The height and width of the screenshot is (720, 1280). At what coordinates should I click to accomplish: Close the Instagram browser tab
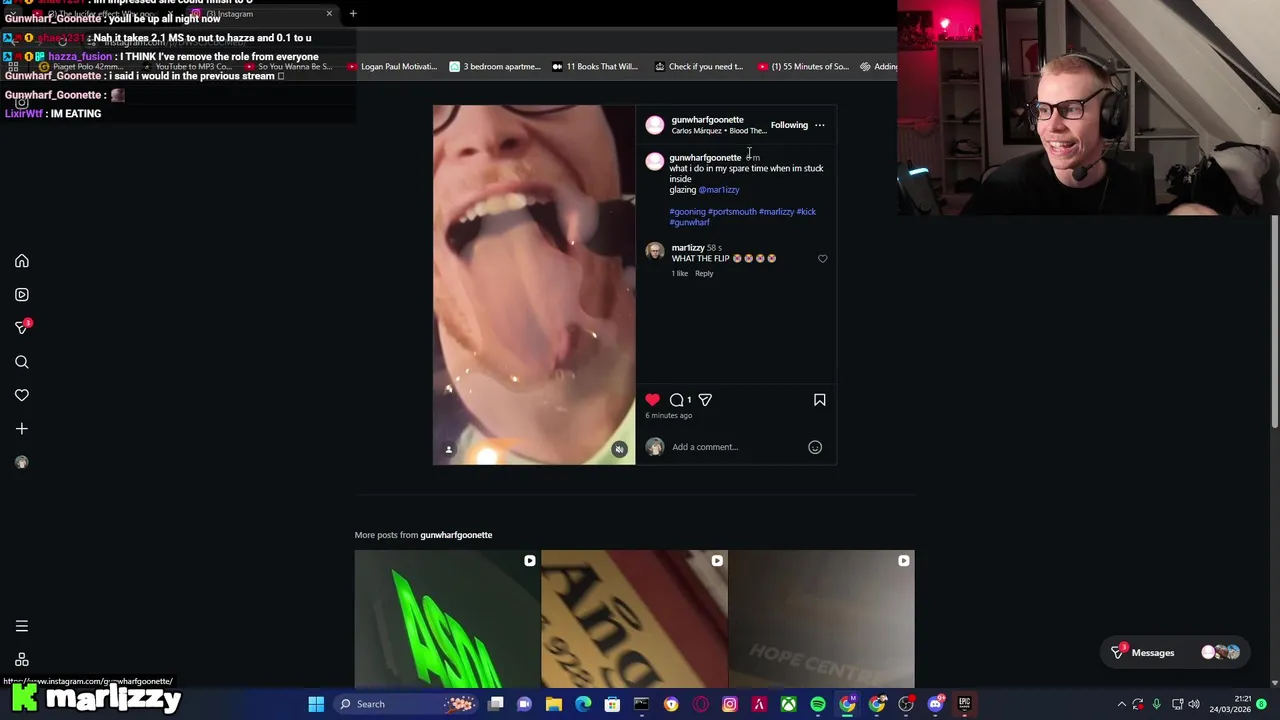point(329,14)
